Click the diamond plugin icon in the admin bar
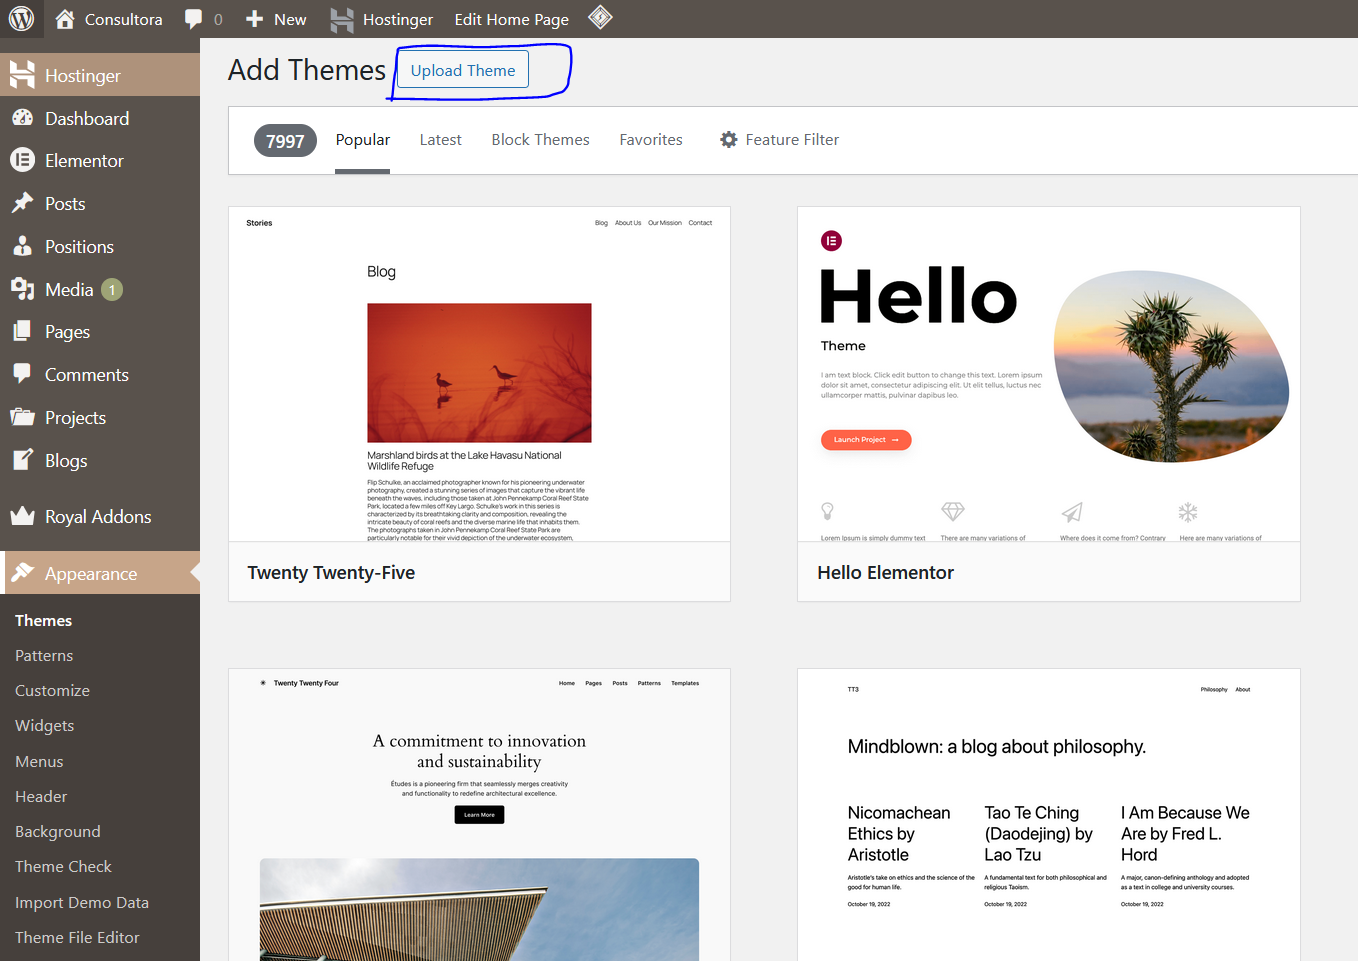This screenshot has width=1358, height=961. click(600, 19)
